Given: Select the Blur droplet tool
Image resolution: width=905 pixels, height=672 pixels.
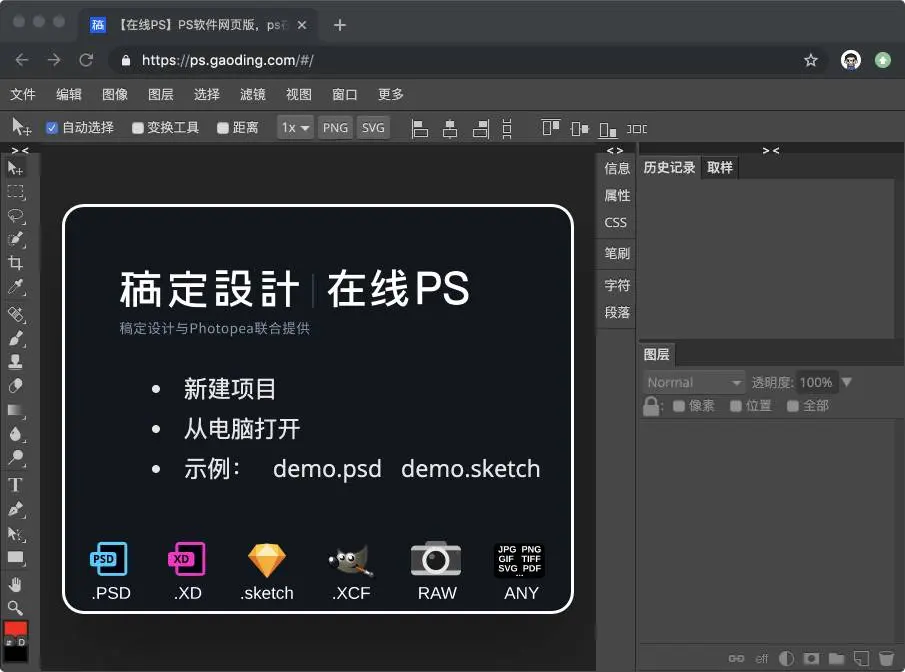Looking at the screenshot, I should coord(16,434).
